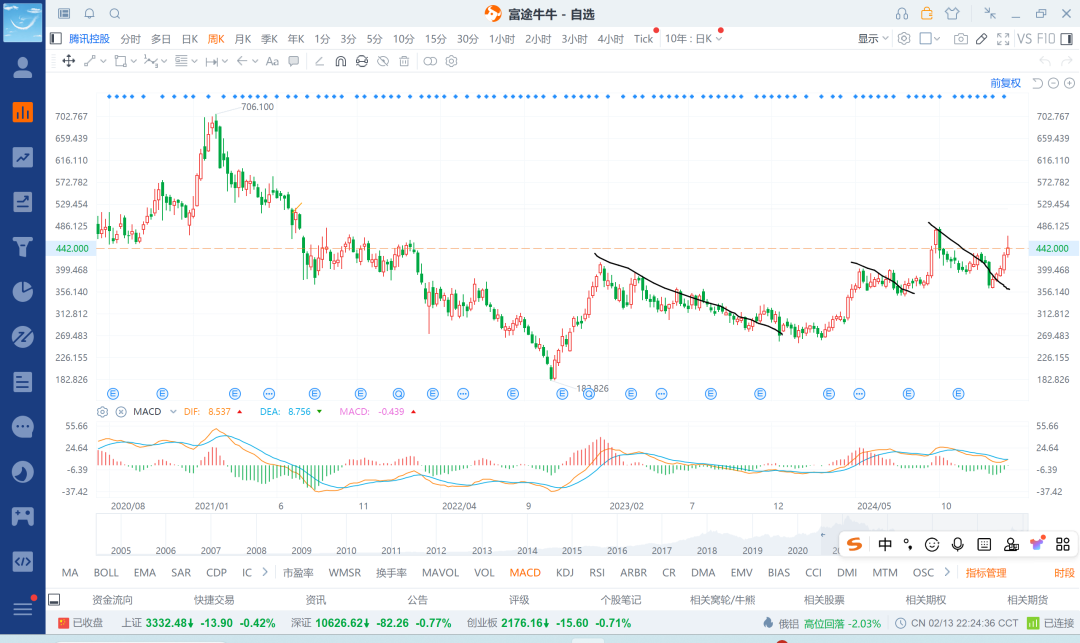
Task: Toggle the bottom panel collapse icon beside 资金流向
Action: pyautogui.click(x=54, y=600)
